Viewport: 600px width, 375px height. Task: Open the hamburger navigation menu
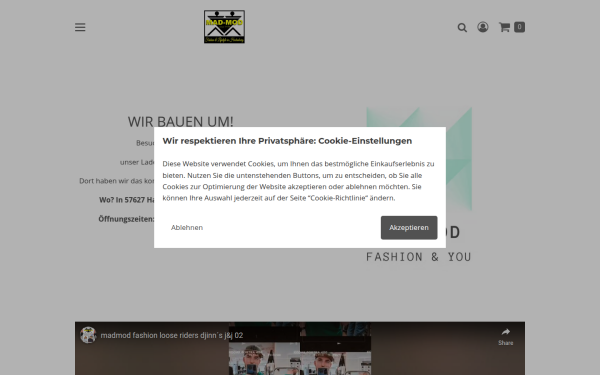click(x=80, y=27)
